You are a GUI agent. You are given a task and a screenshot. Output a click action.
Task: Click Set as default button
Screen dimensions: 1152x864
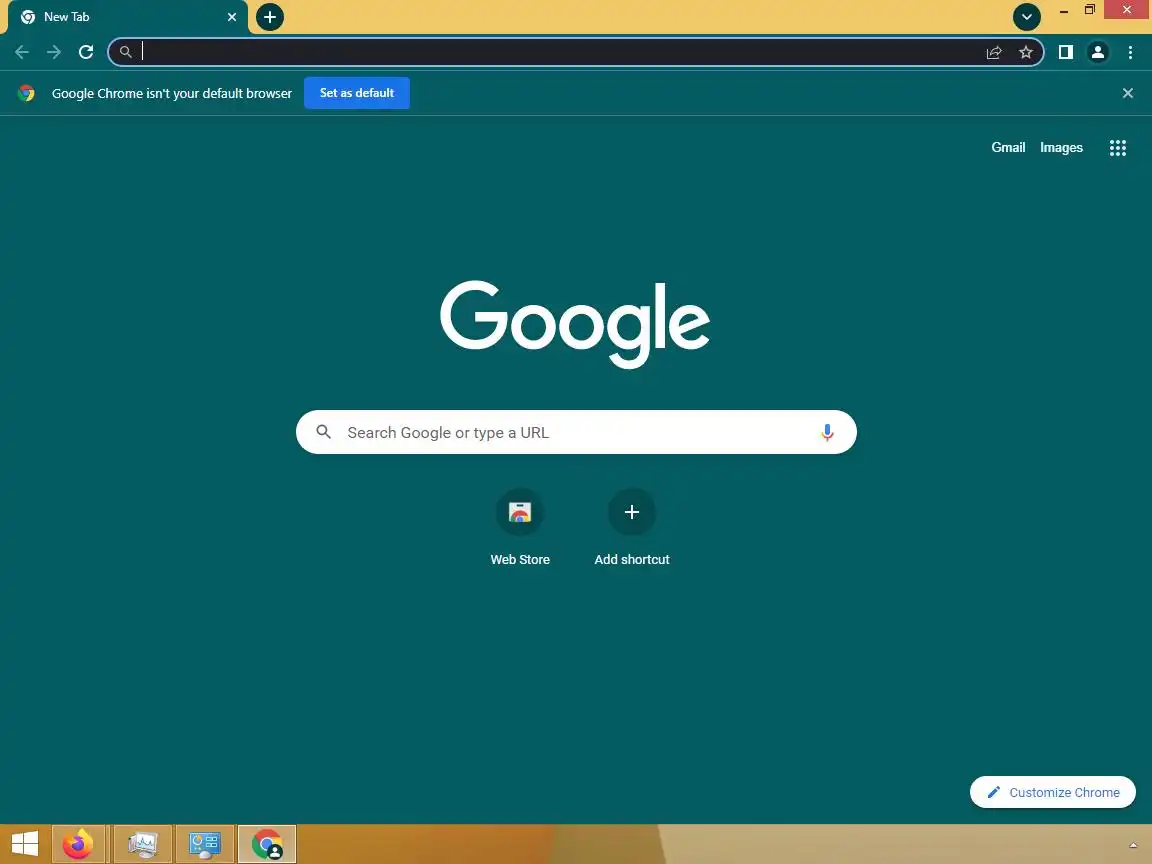[x=357, y=93]
